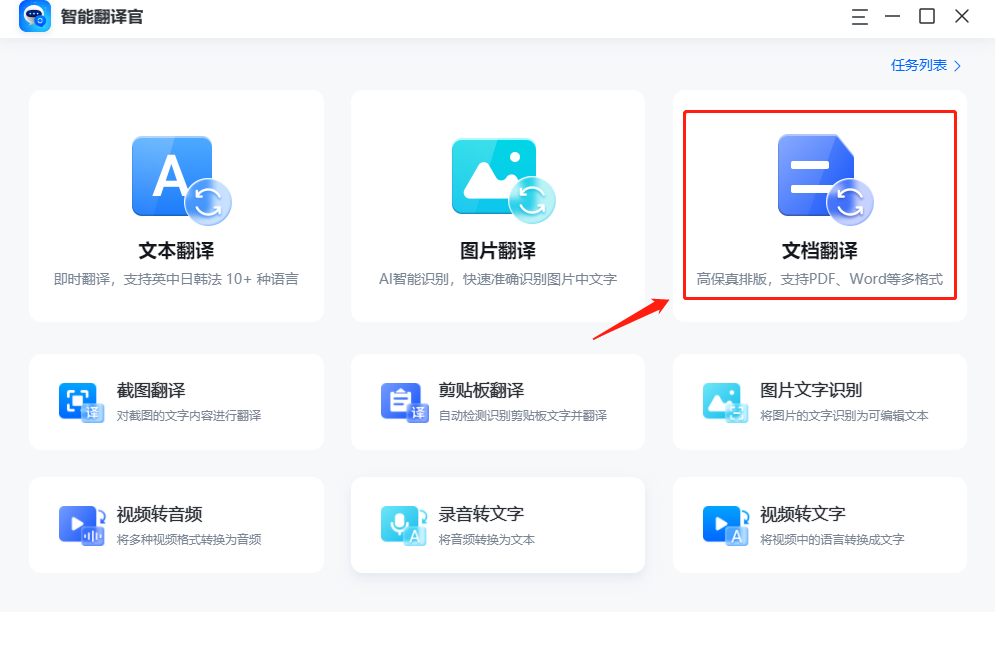Select the 剪贴板翻译 label

tap(482, 390)
